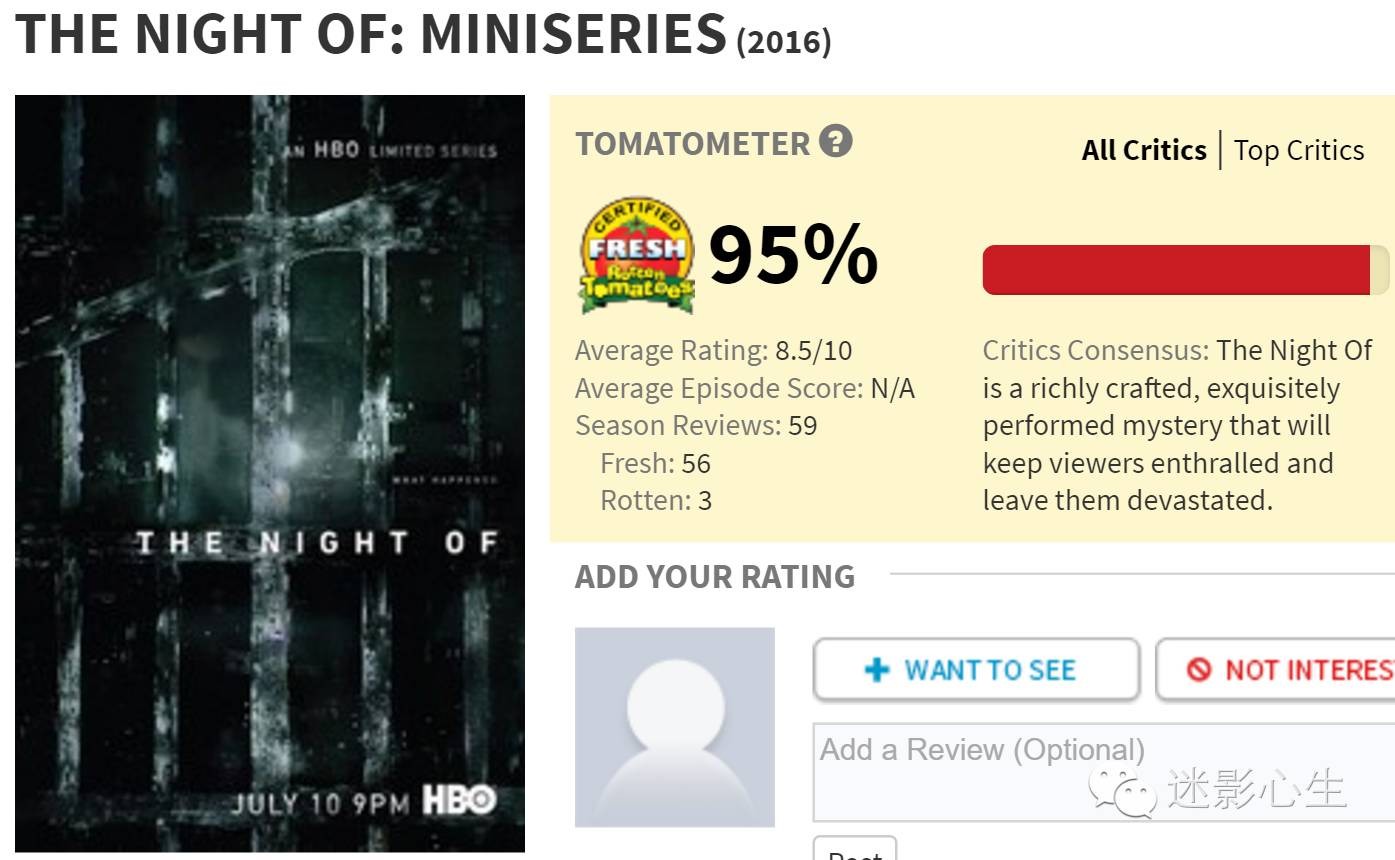Screen dimensions: 1395x860
Task: Click the prohibition icon beside Not Interested
Action: pyautogui.click(x=1199, y=670)
